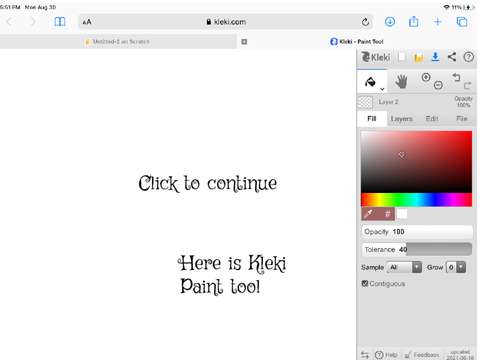The width and height of the screenshot is (480, 360).
Task: Reload the kleki.com page
Action: [x=365, y=22]
